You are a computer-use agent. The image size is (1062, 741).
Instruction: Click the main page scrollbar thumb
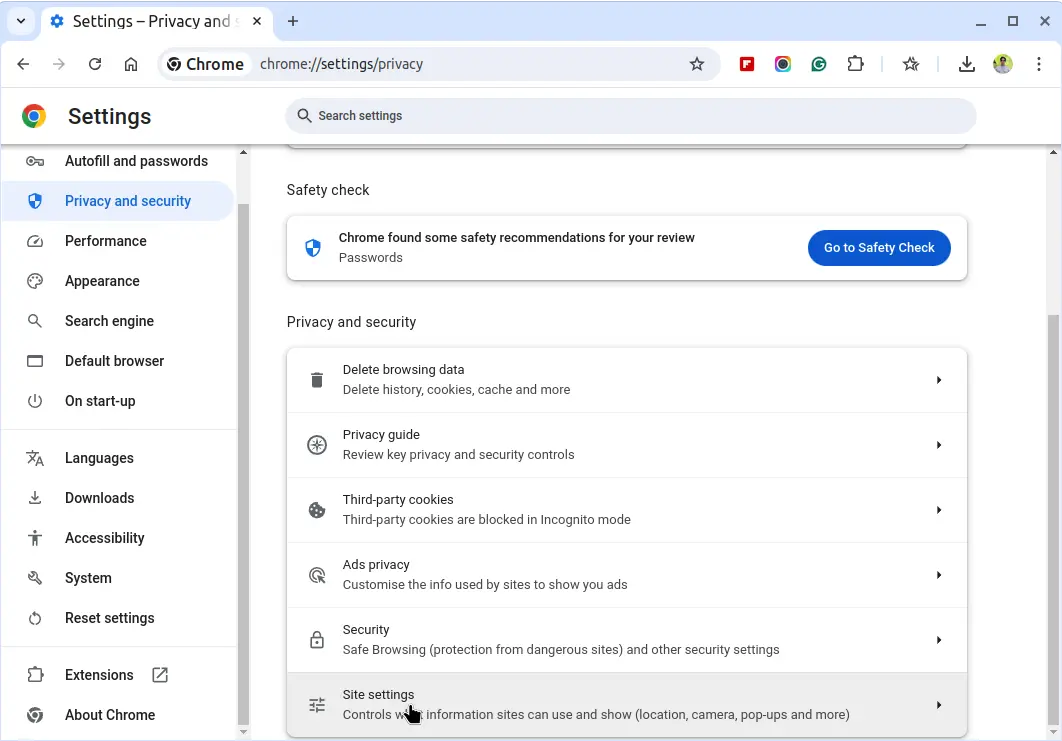pos(1053,520)
